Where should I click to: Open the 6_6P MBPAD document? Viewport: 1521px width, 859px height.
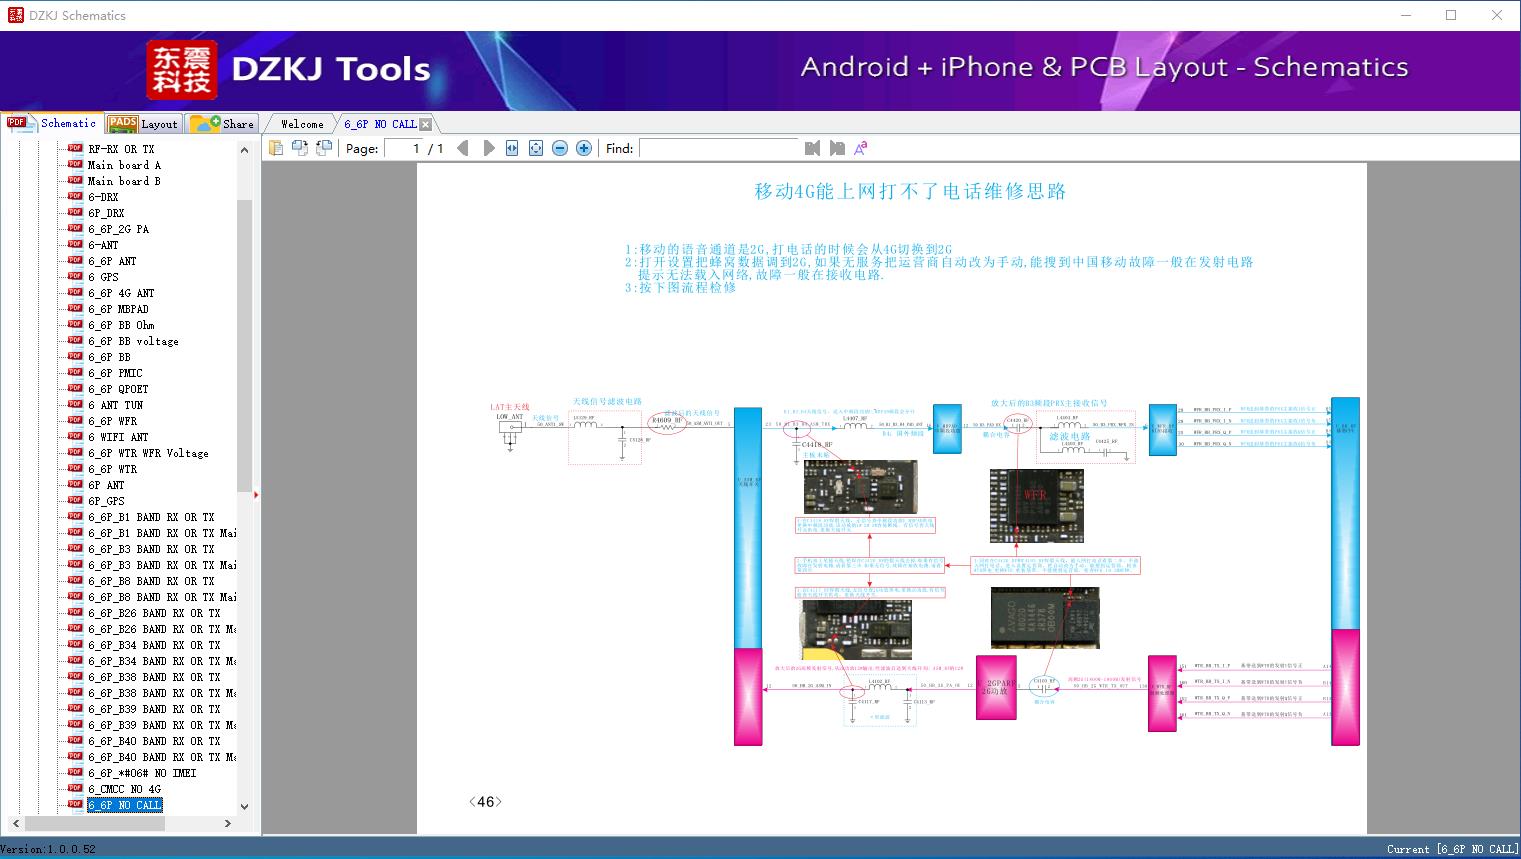(x=118, y=309)
